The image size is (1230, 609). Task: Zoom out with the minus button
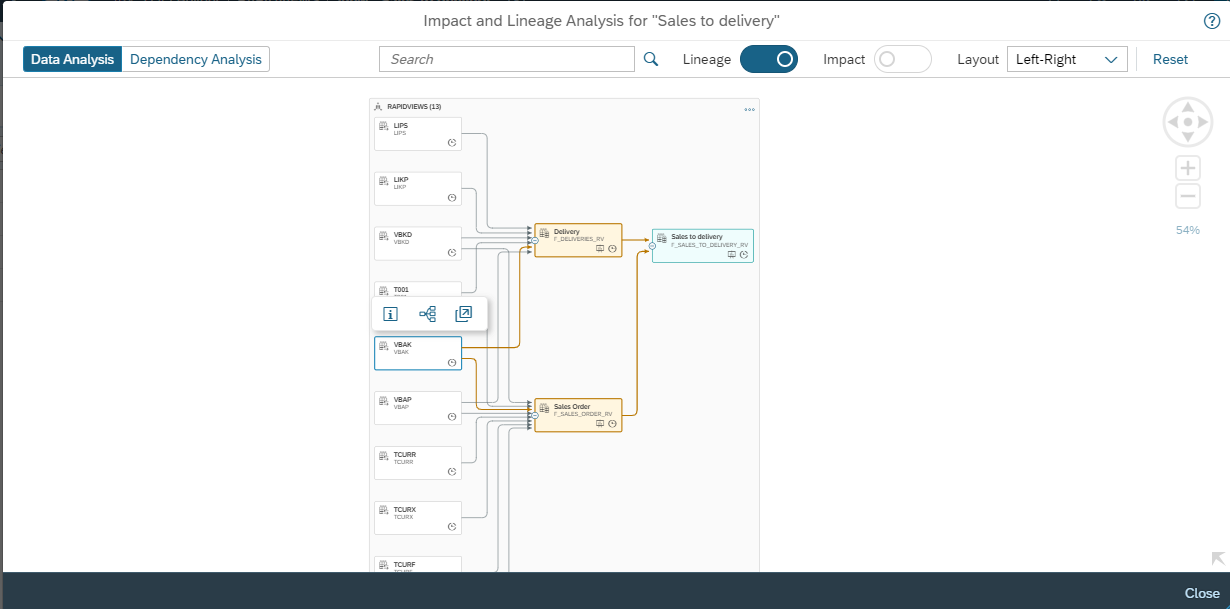coord(1188,196)
